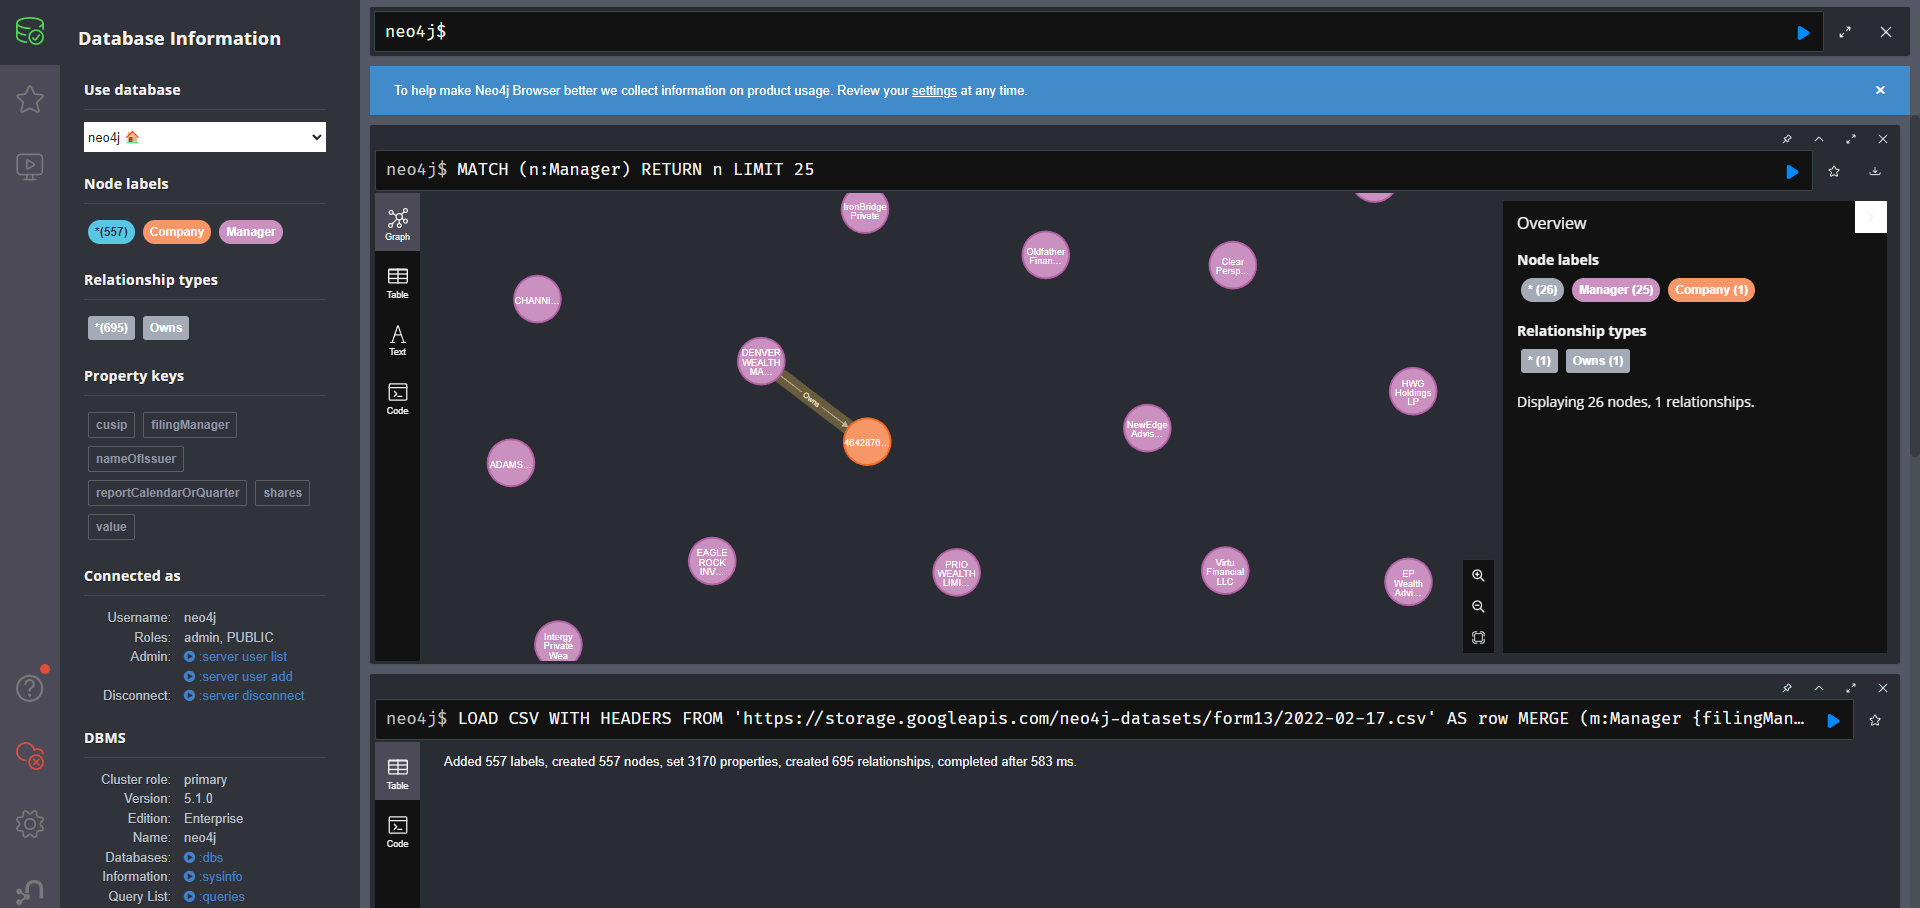The image size is (1920, 908).
Task: Open the Guides play-screen sidebar icon
Action: pos(30,166)
